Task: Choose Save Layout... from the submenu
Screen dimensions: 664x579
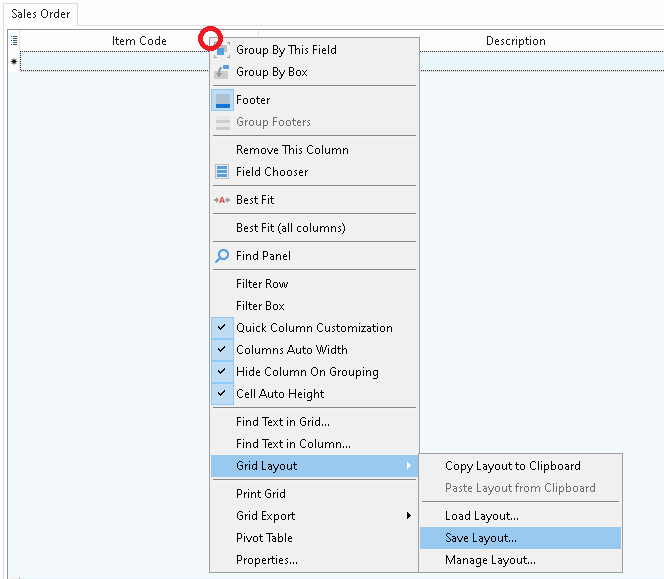Action: [481, 538]
